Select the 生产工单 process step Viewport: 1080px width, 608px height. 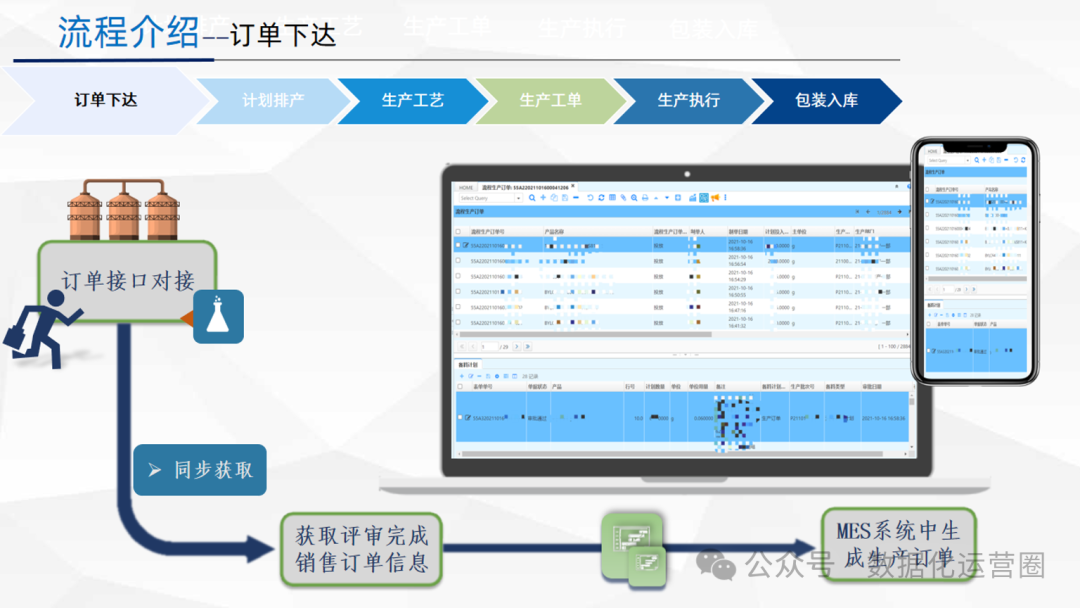(x=550, y=101)
